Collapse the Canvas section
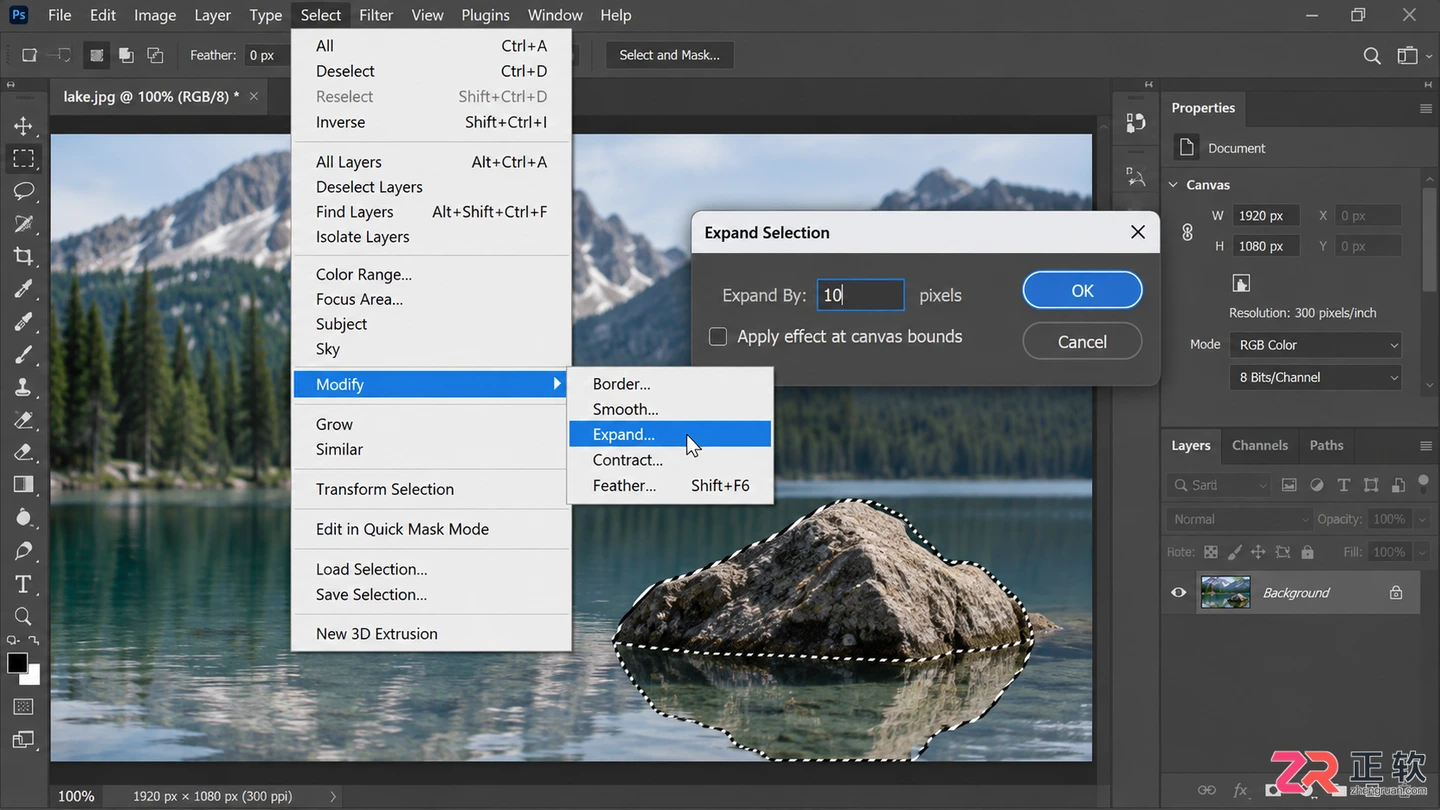Viewport: 1440px width, 810px height. coord(1174,185)
